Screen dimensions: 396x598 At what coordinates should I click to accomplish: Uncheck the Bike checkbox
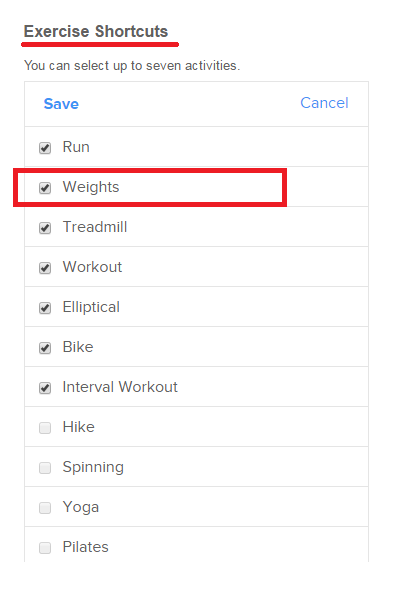[x=45, y=348]
